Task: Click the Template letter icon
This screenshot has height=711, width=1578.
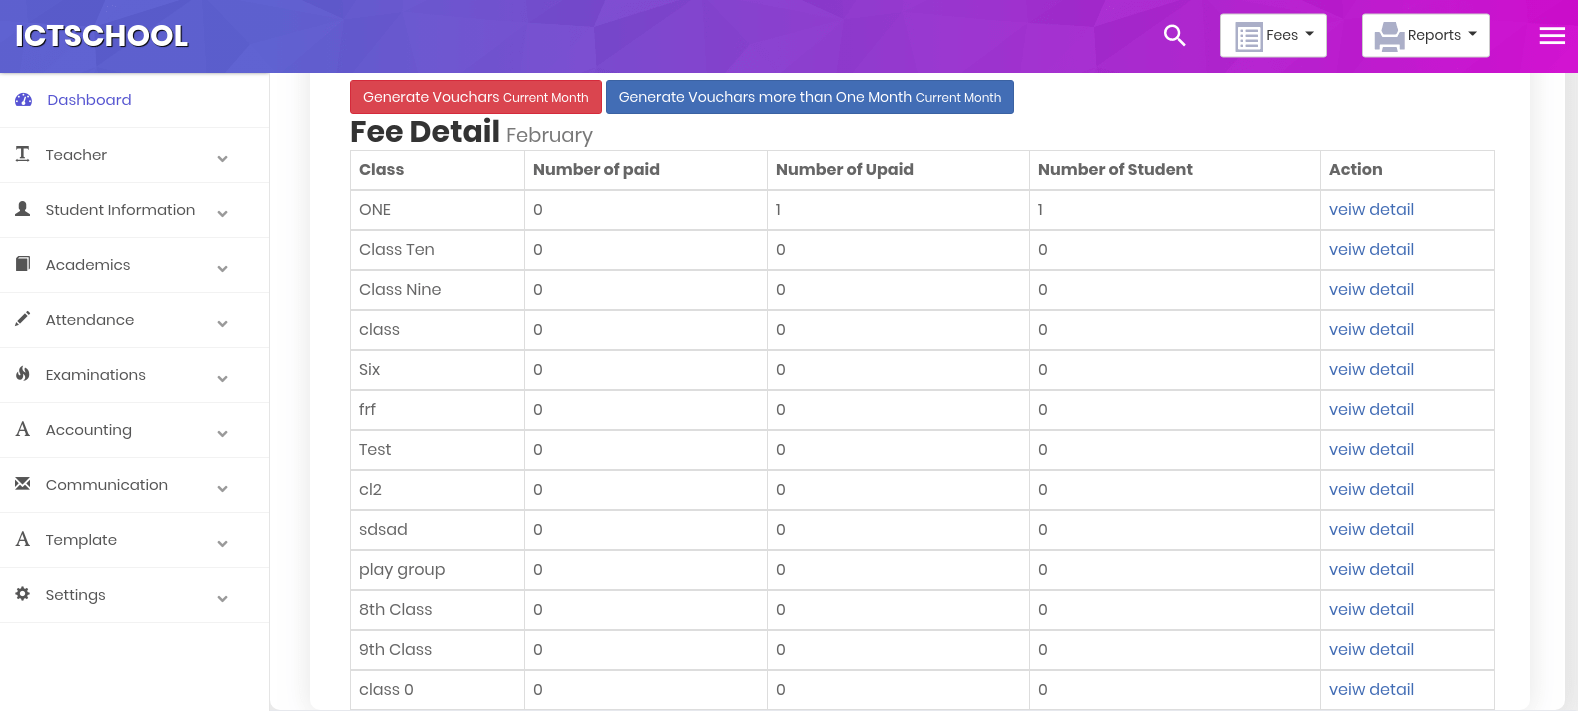Action: point(23,539)
